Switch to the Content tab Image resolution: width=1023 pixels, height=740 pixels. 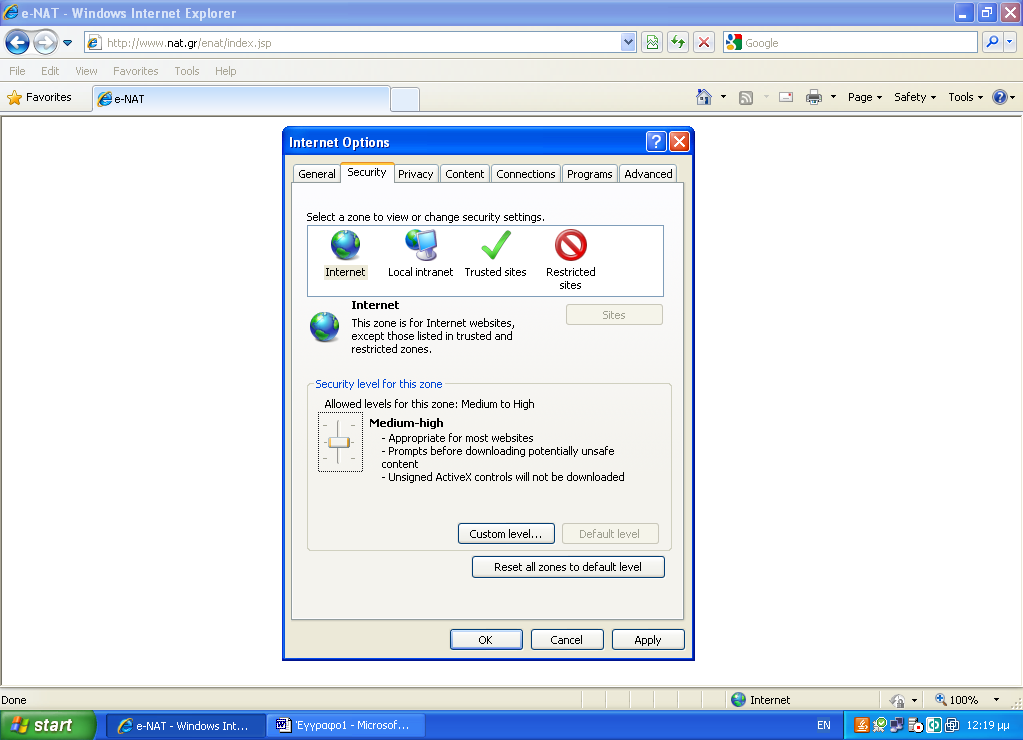(x=465, y=174)
